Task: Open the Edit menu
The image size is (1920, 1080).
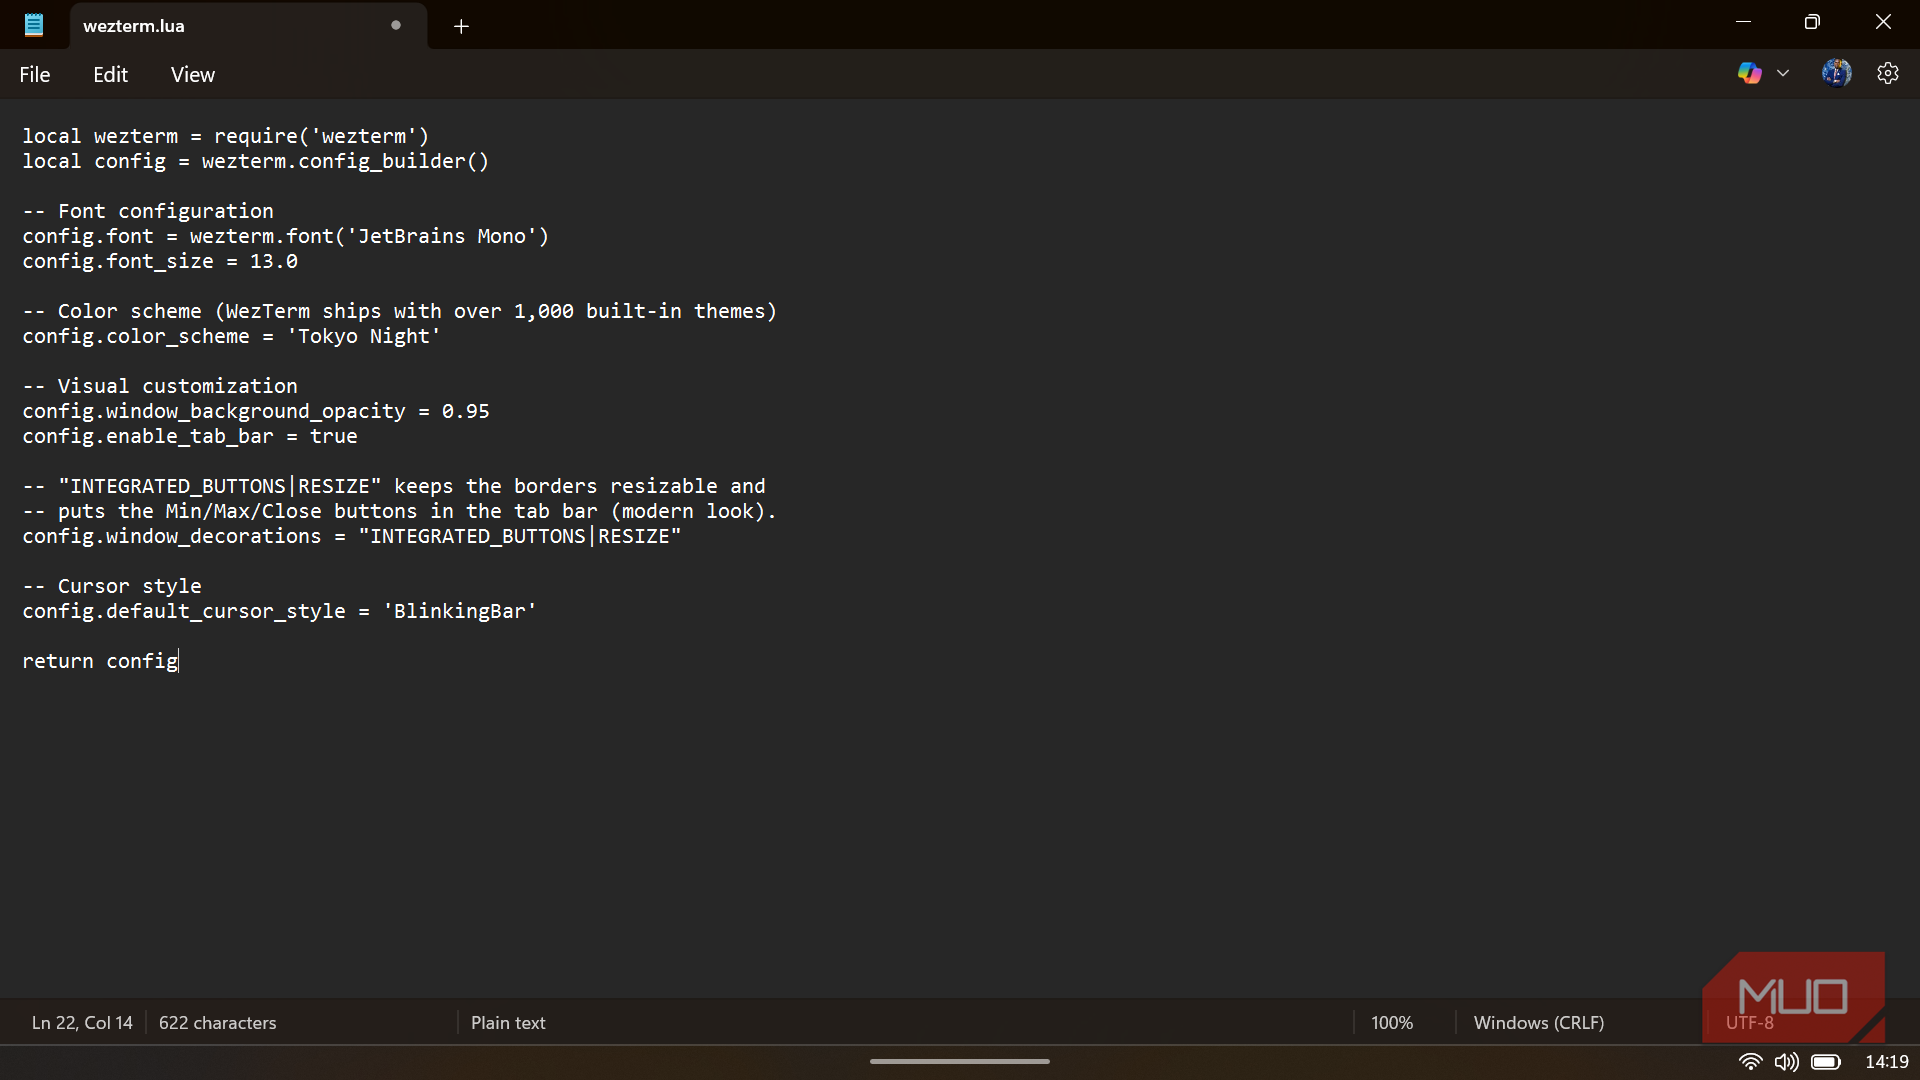Action: 110,75
